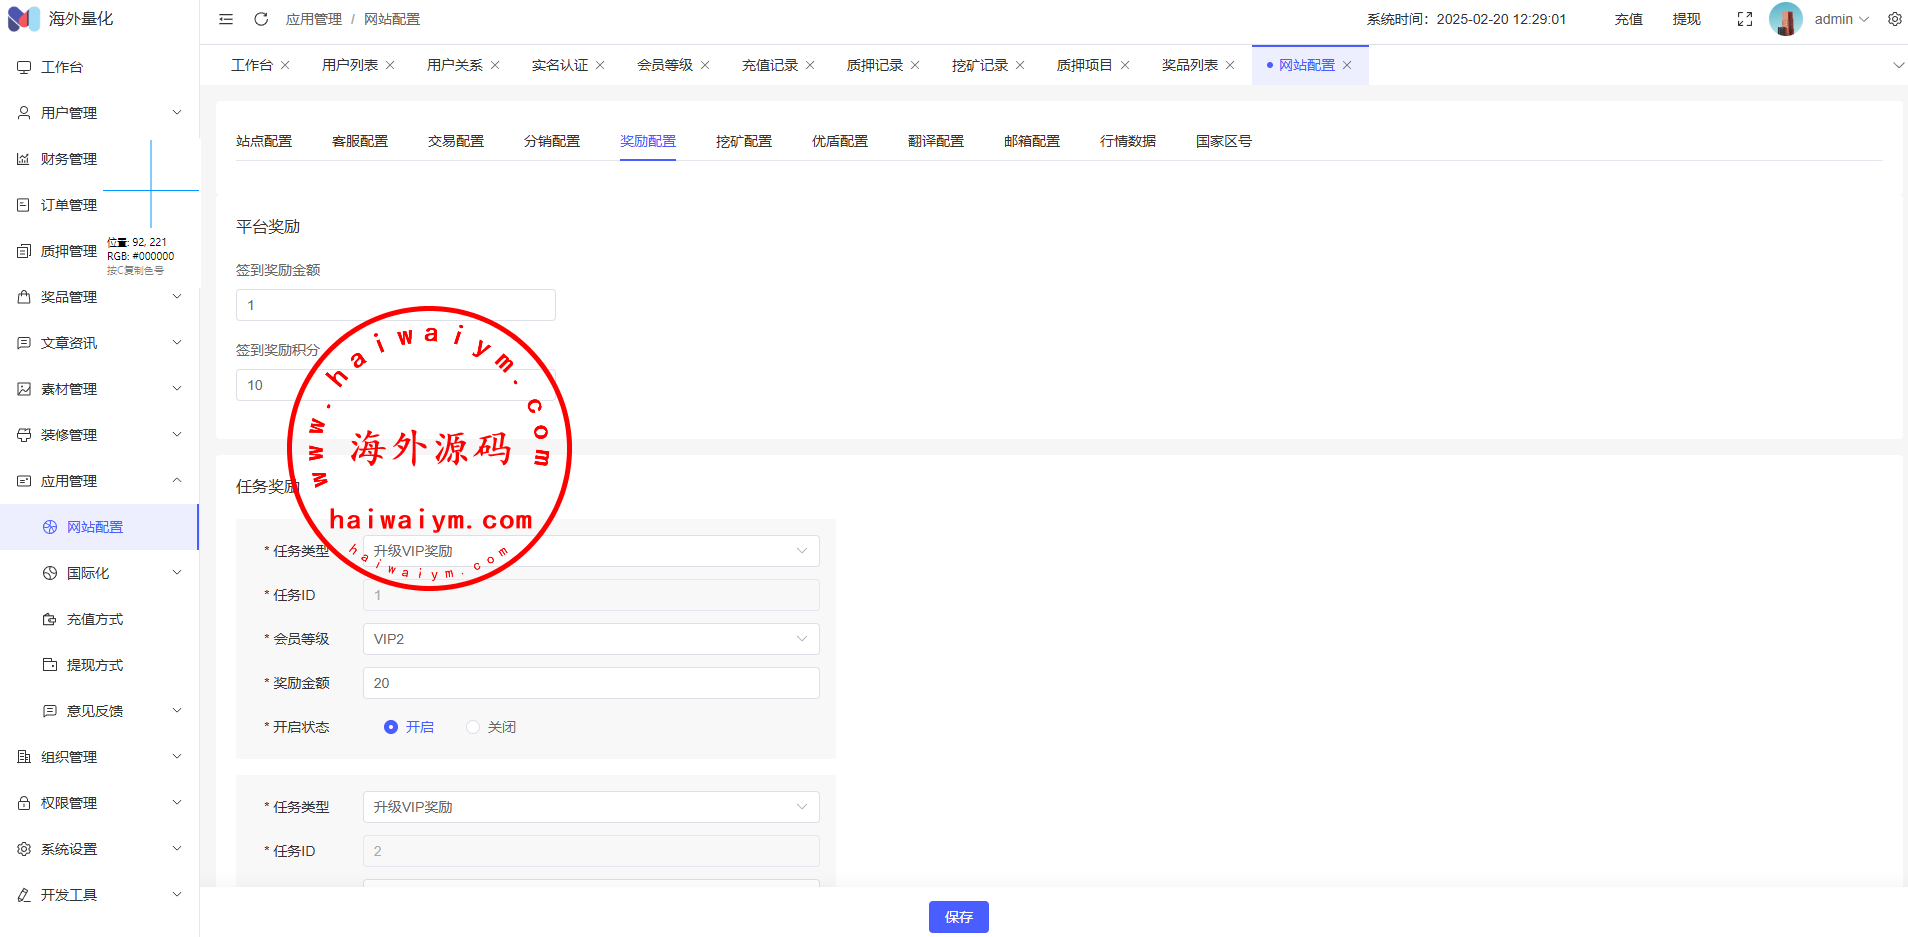Open the first 任务类型 dropdown
This screenshot has width=1908, height=937.
click(x=590, y=551)
